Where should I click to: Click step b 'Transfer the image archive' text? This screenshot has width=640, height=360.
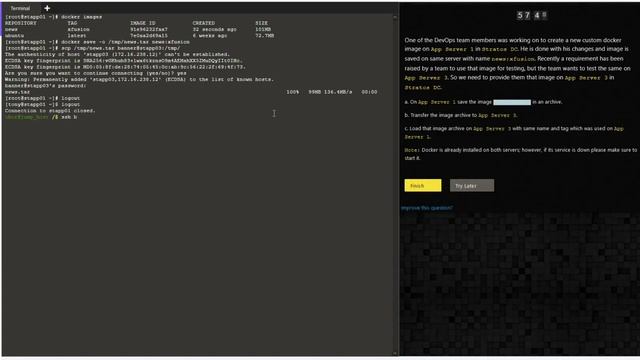(x=461, y=115)
